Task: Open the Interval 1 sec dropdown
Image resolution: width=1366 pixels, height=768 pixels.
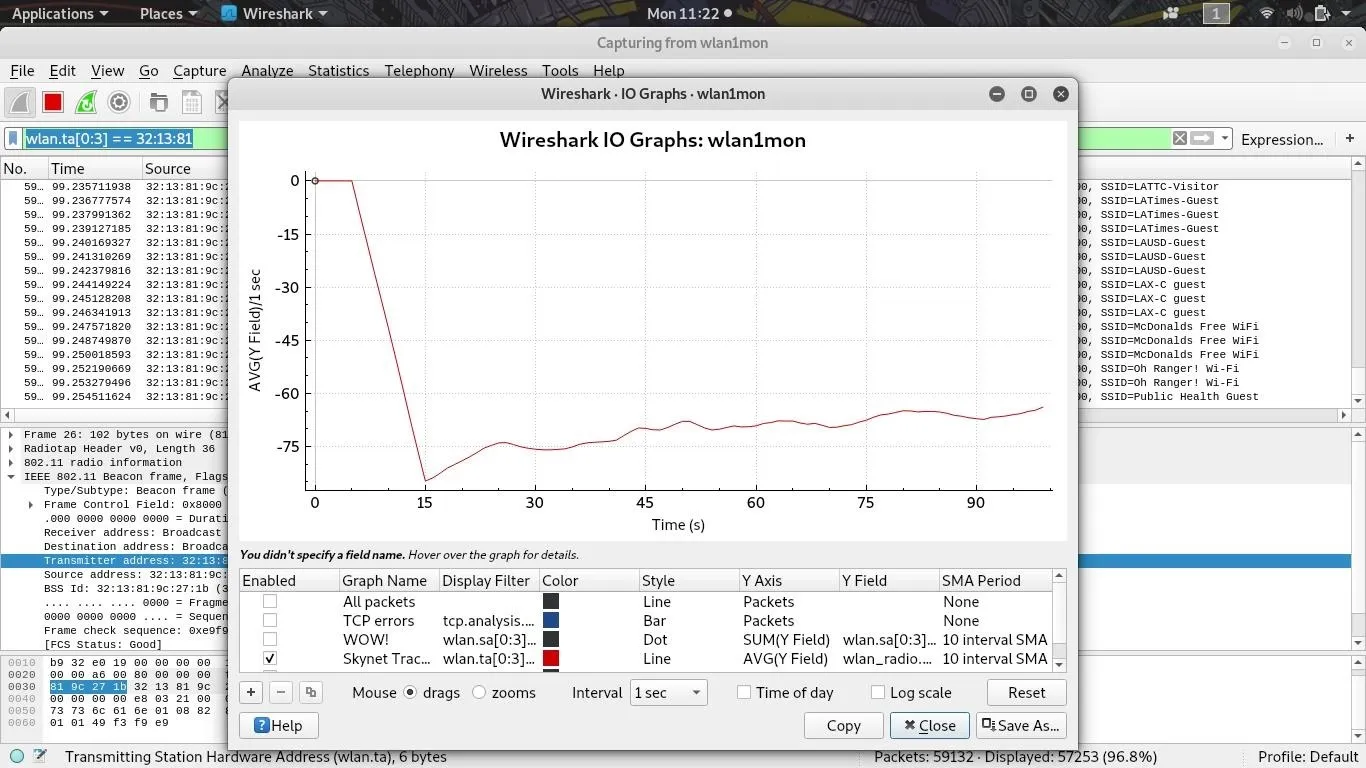Action: (668, 692)
